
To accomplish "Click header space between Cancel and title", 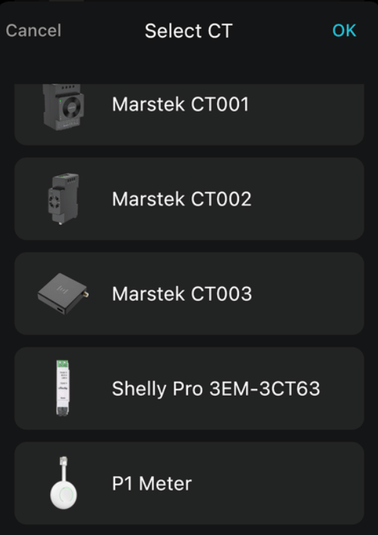I will coord(103,31).
